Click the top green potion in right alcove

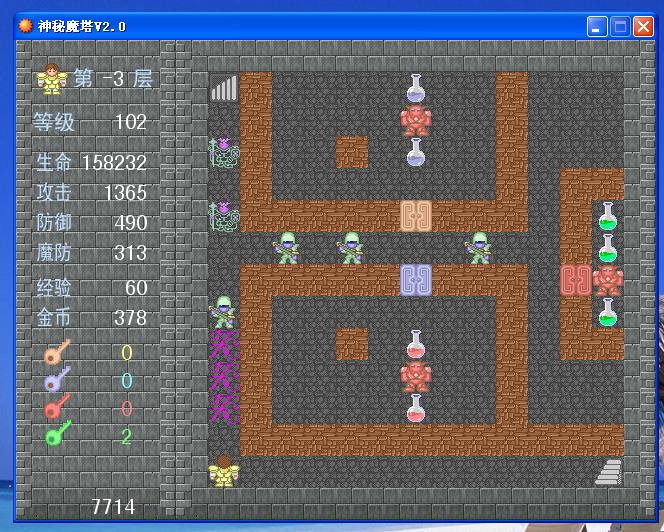608,216
